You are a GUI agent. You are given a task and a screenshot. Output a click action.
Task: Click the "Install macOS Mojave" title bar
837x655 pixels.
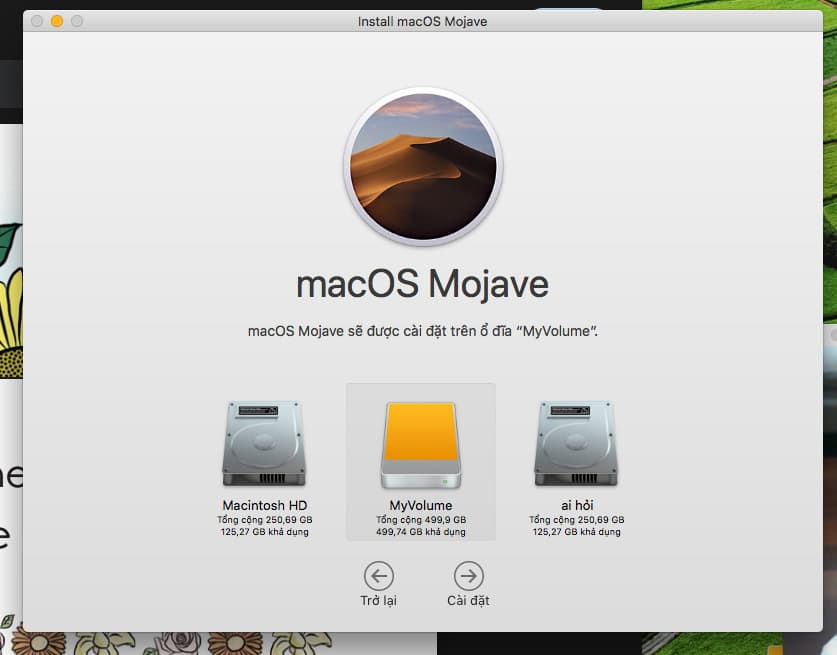pyautogui.click(x=422, y=21)
